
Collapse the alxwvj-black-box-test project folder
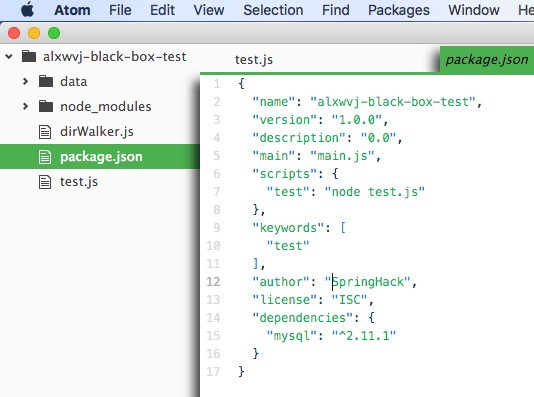[x=9, y=57]
